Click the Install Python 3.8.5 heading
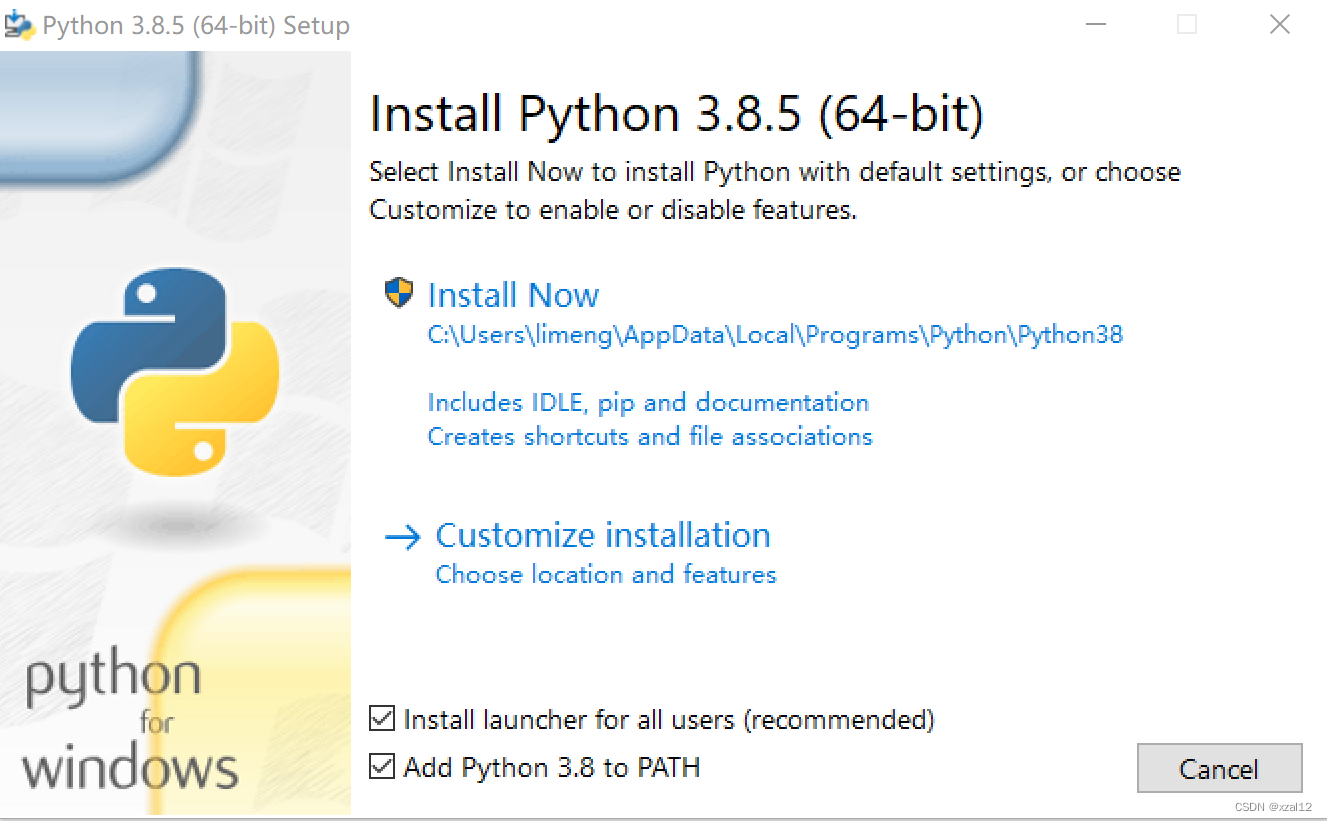The height and width of the screenshot is (821, 1327). point(677,113)
